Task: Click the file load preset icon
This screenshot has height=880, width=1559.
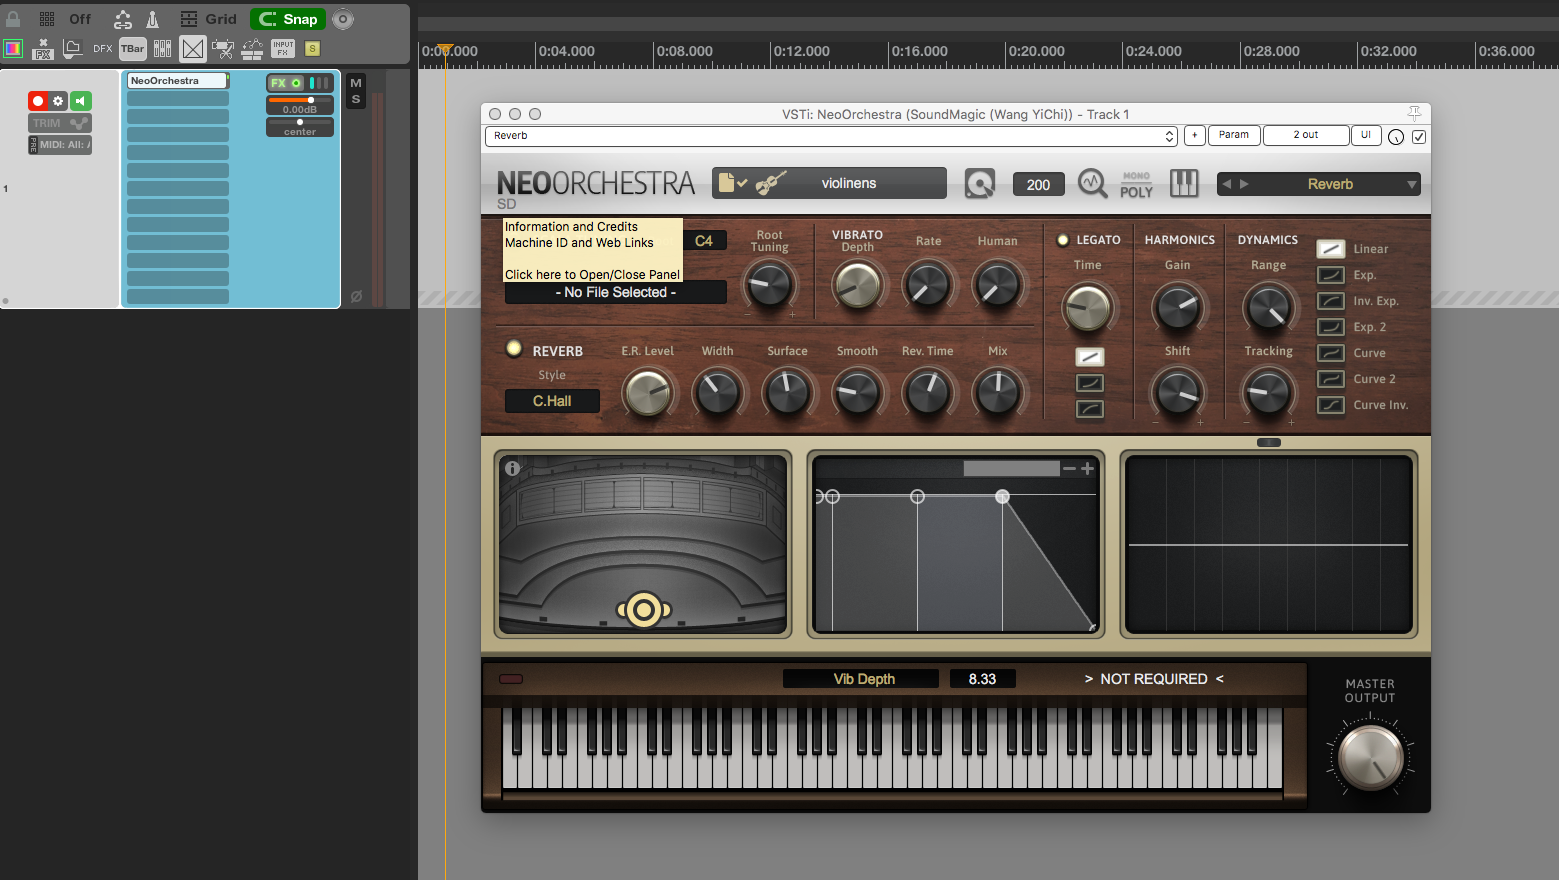Action: click(x=733, y=183)
